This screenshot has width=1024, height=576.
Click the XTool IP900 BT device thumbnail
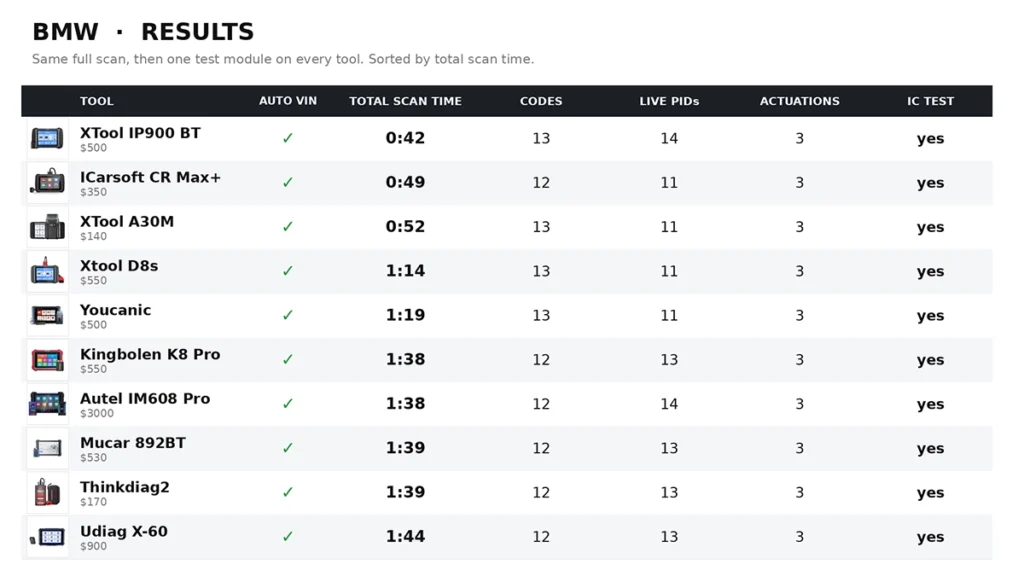(47, 138)
